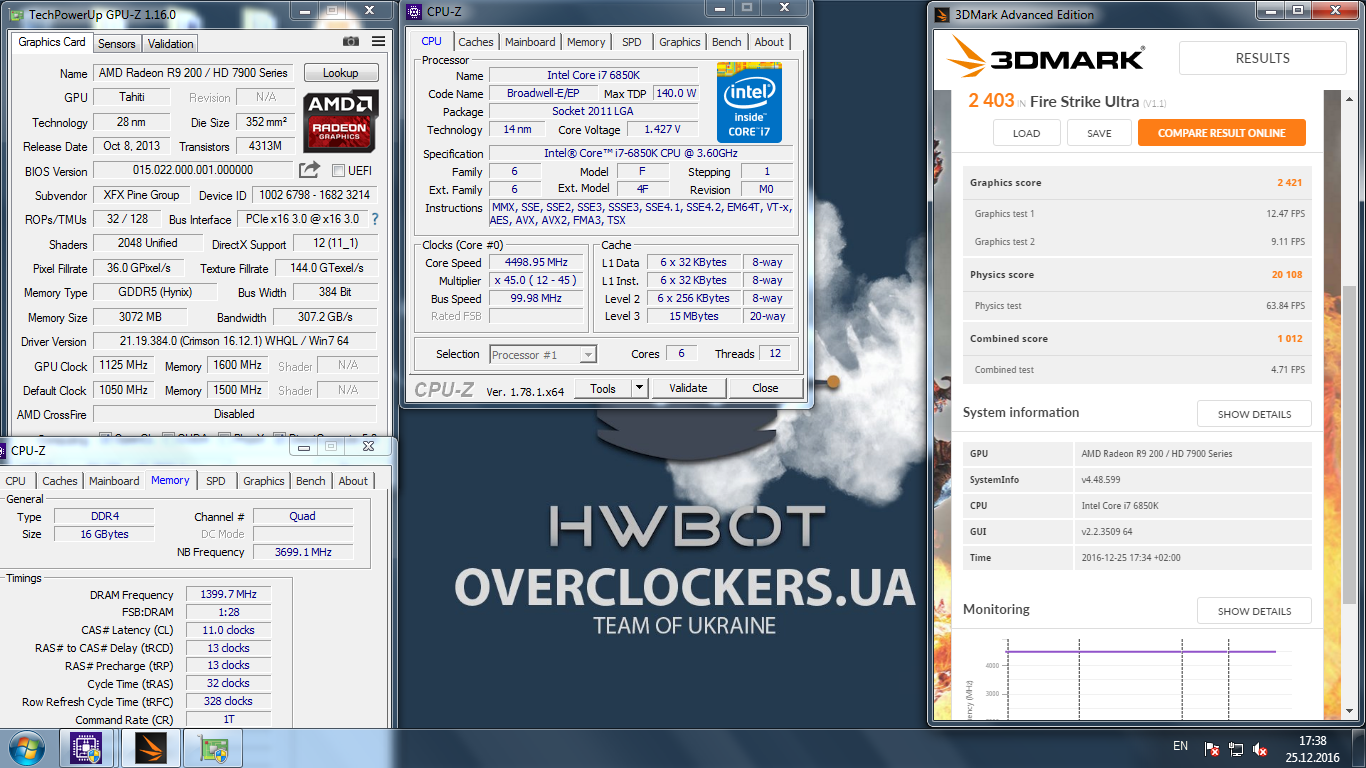Click the title bar icon of the CPU-Z processor window
1366x768 pixels.
[415, 13]
